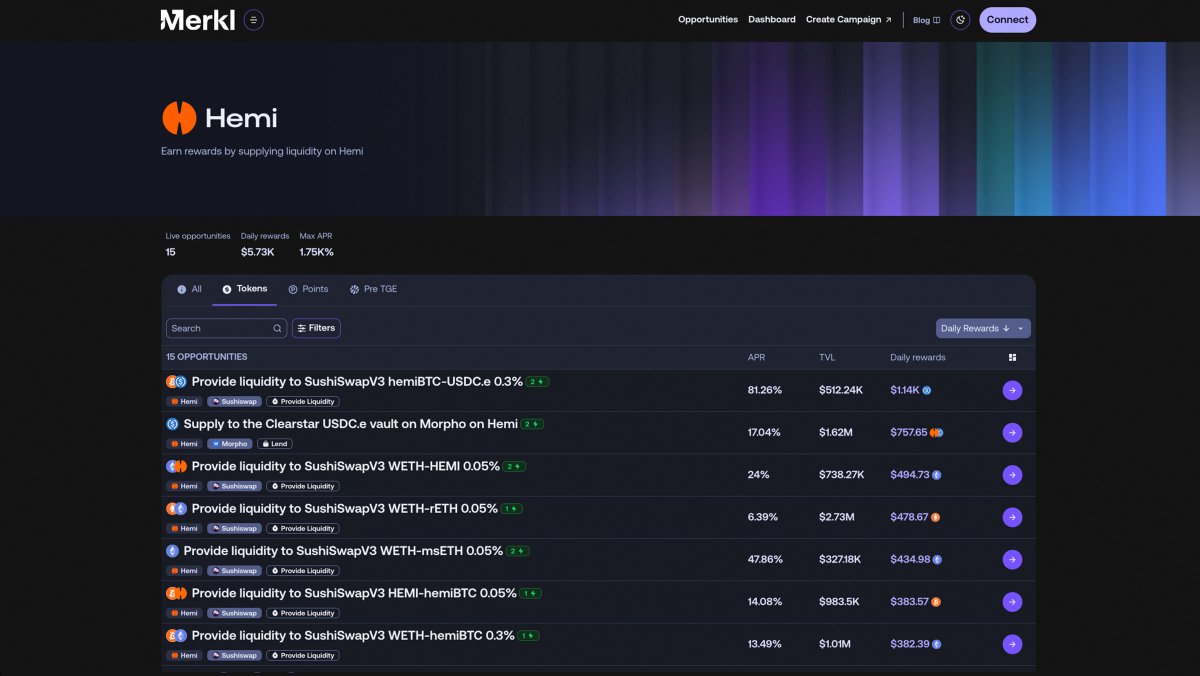Open WETH-hemiBTC 0.3% opportunity title
This screenshot has width=1200, height=676.
pos(353,635)
